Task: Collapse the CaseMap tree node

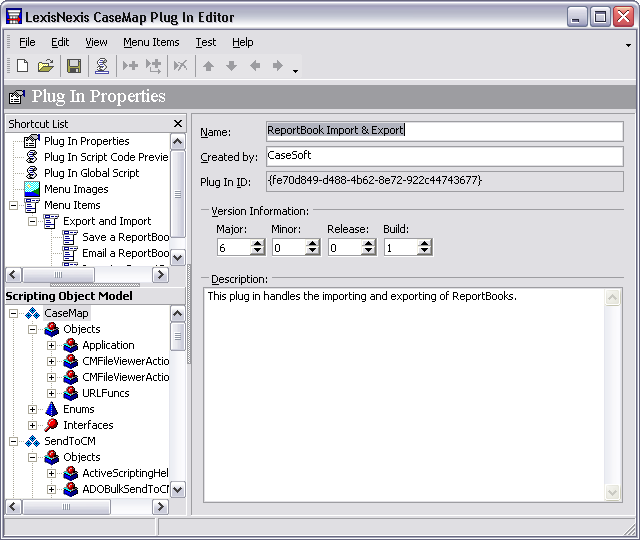Action: [x=14, y=314]
